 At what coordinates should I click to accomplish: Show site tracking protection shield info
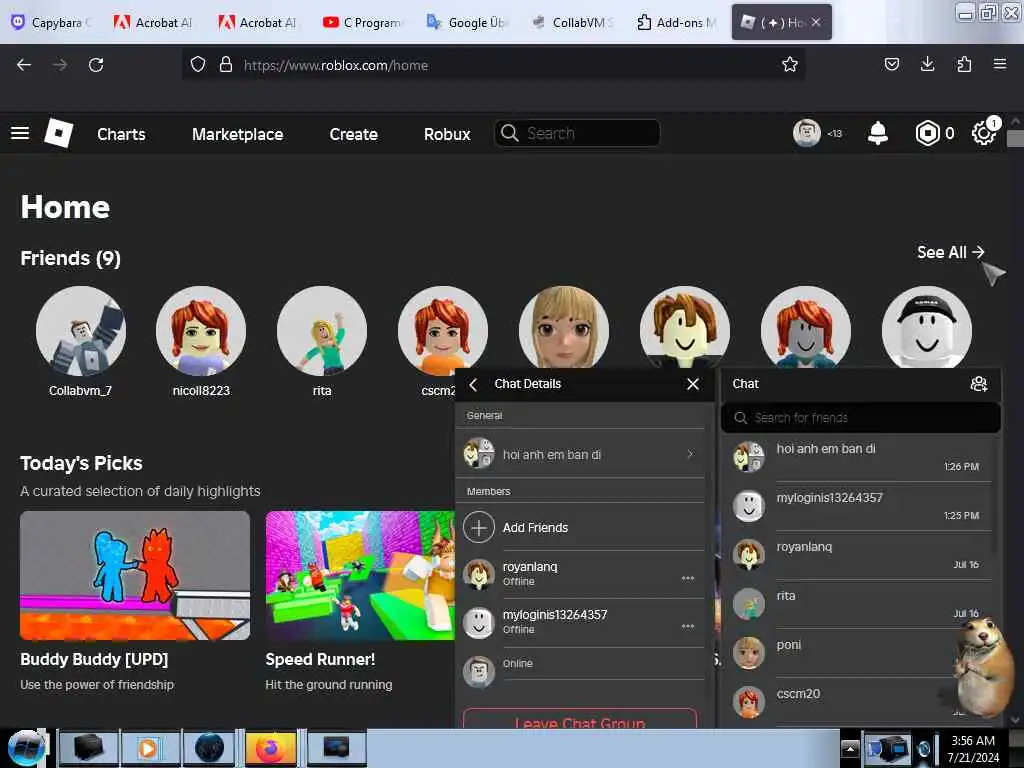pyautogui.click(x=198, y=64)
